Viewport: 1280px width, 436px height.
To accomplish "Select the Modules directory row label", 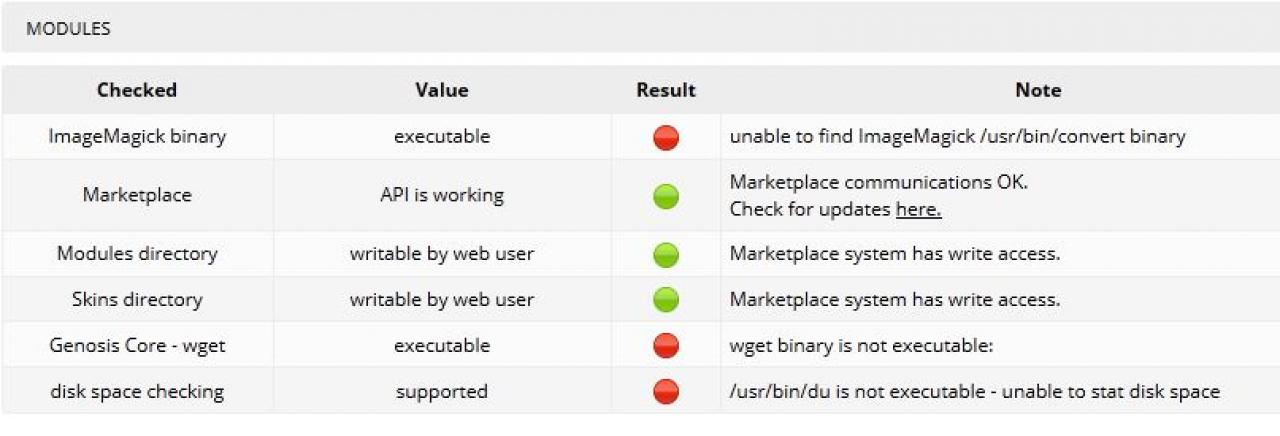I will pyautogui.click(x=137, y=254).
